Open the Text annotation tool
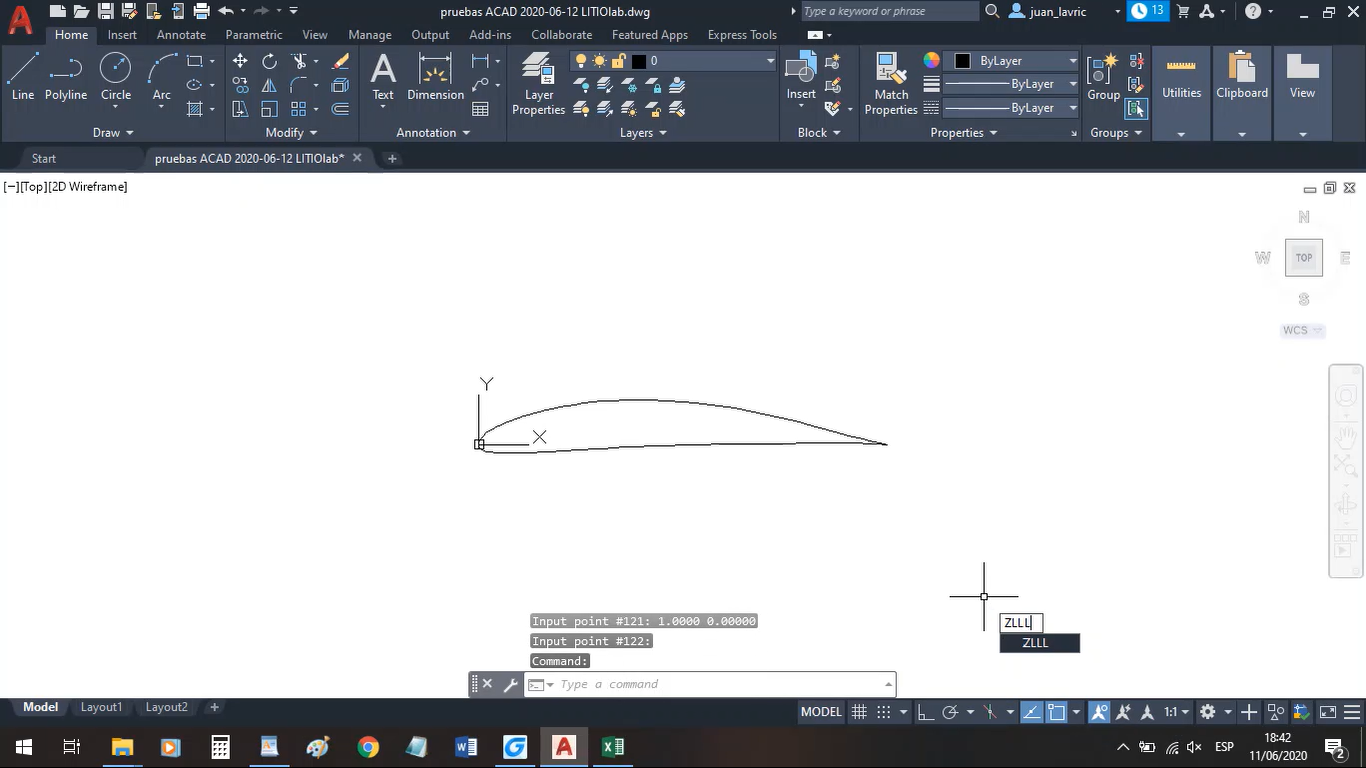 (x=383, y=77)
